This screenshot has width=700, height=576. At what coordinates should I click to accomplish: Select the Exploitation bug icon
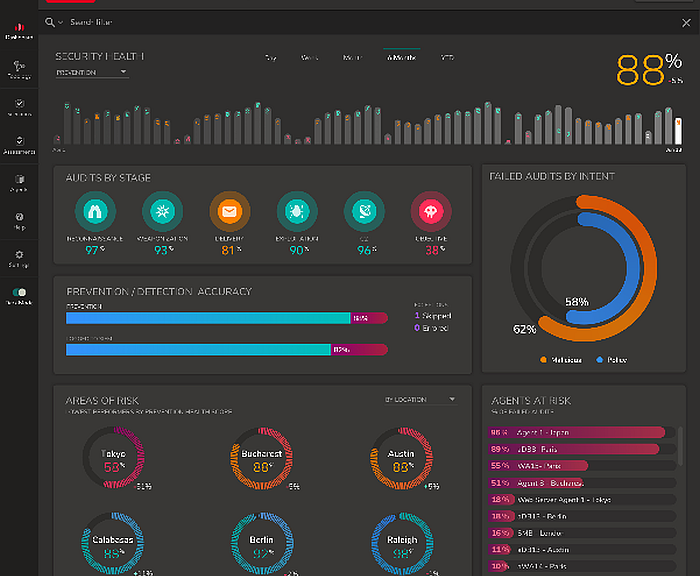pyautogui.click(x=297, y=211)
